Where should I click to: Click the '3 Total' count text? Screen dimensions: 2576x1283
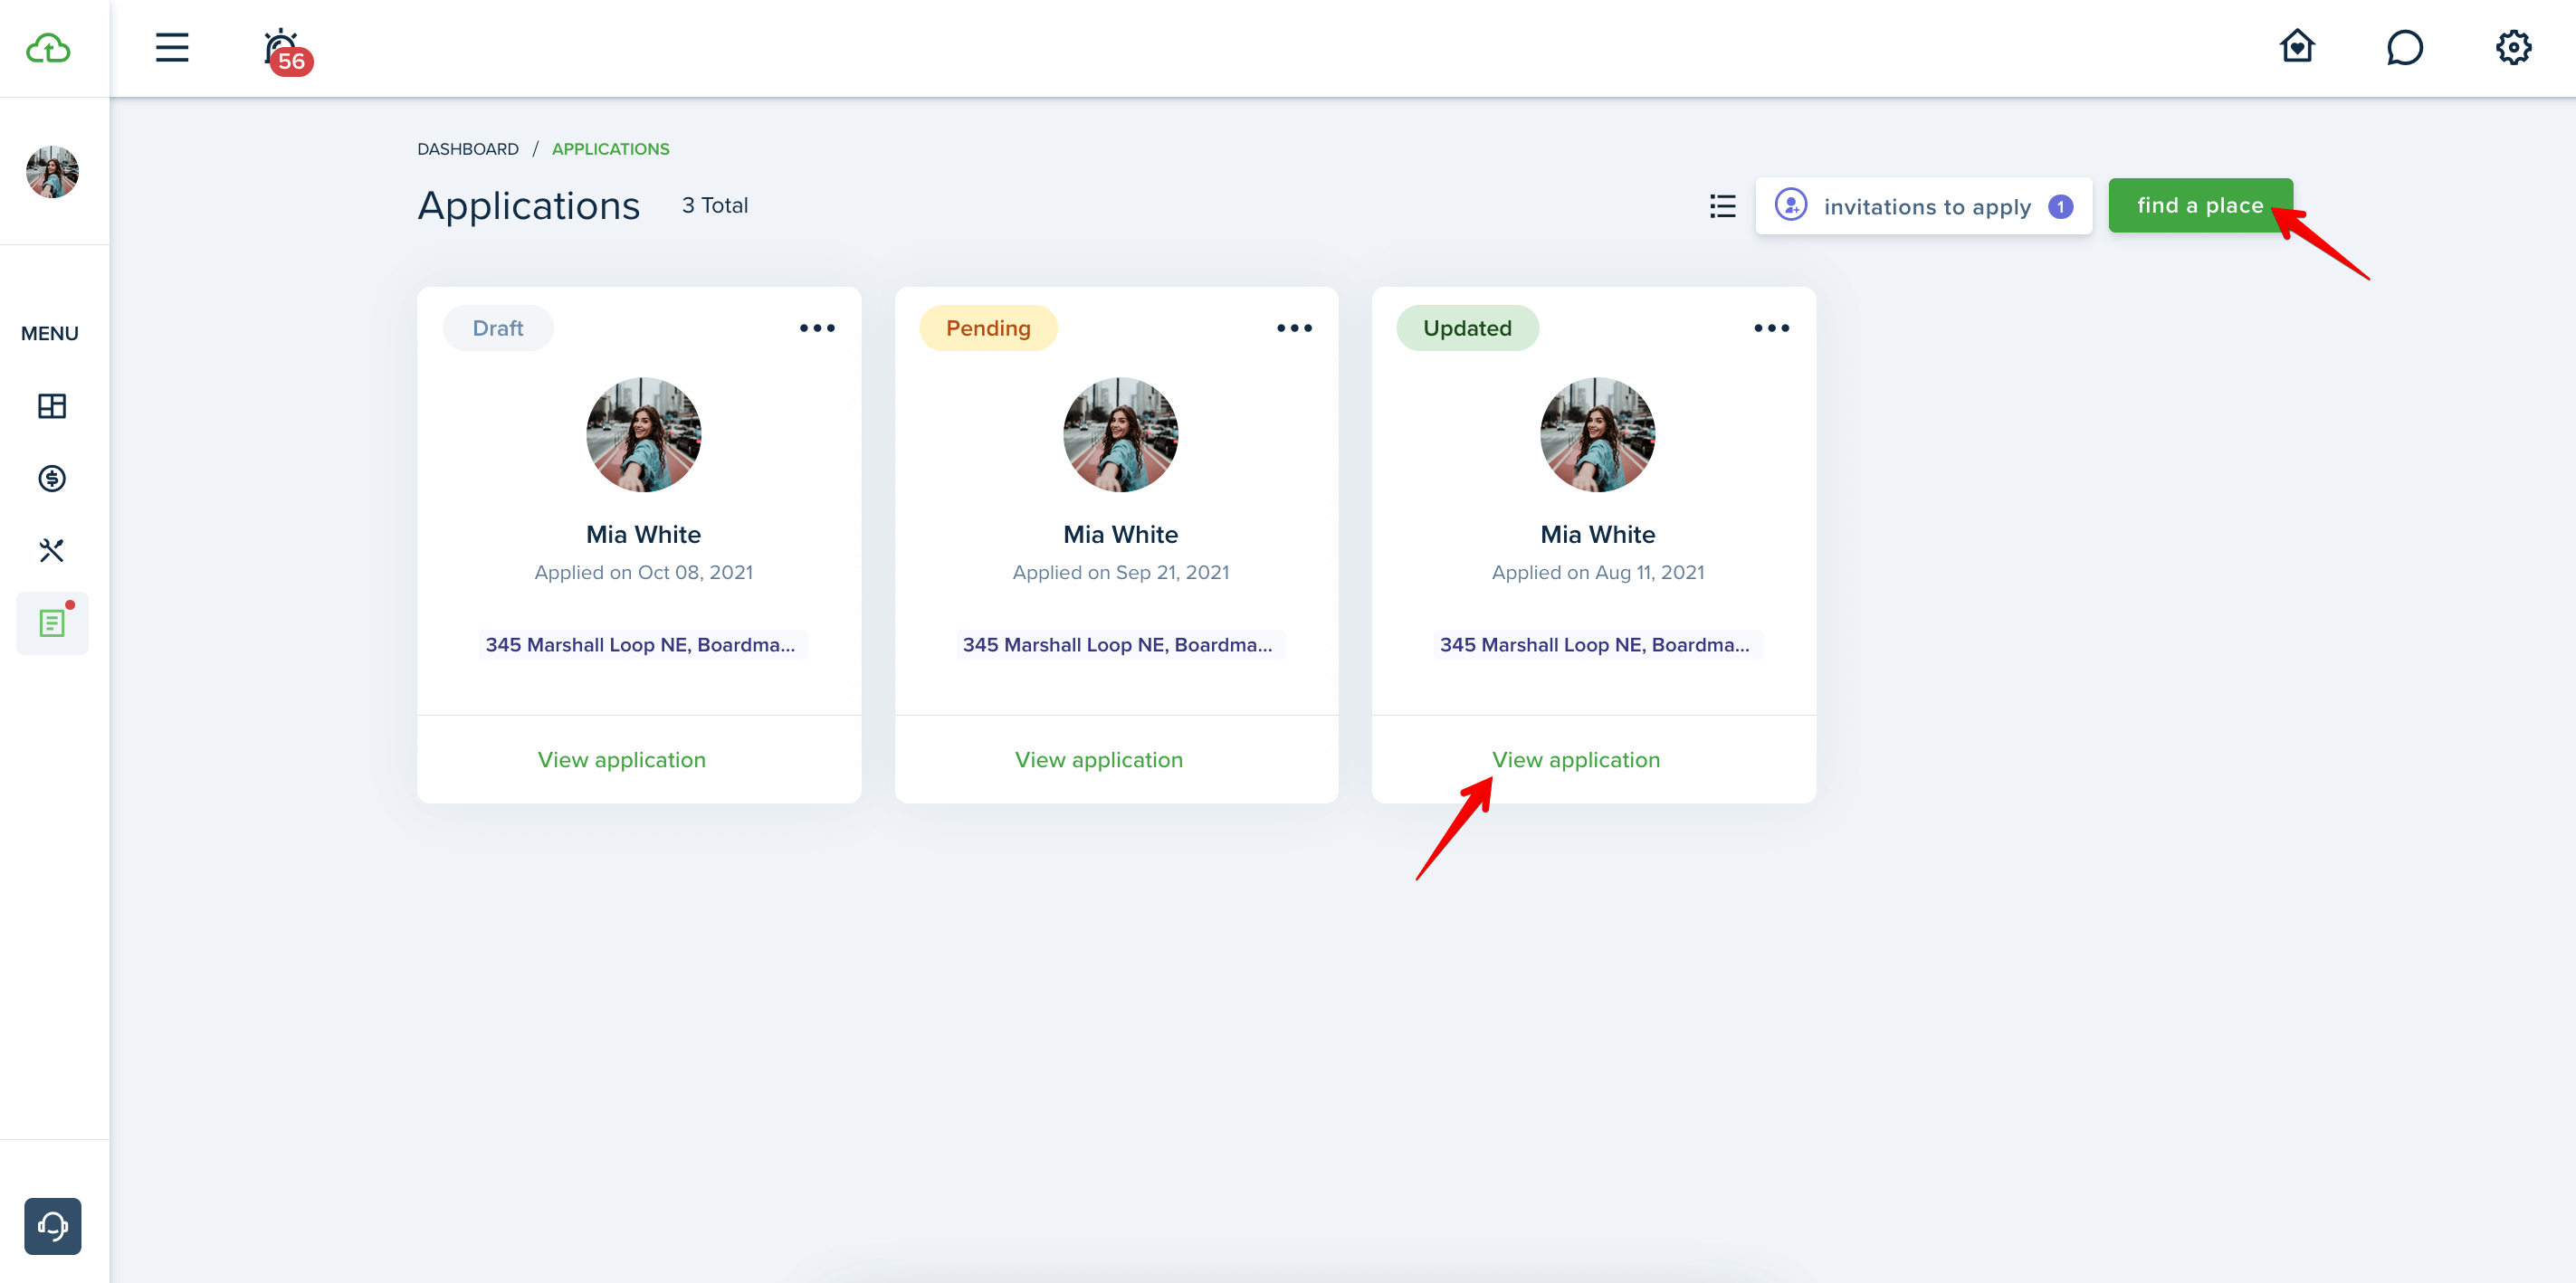coord(714,205)
